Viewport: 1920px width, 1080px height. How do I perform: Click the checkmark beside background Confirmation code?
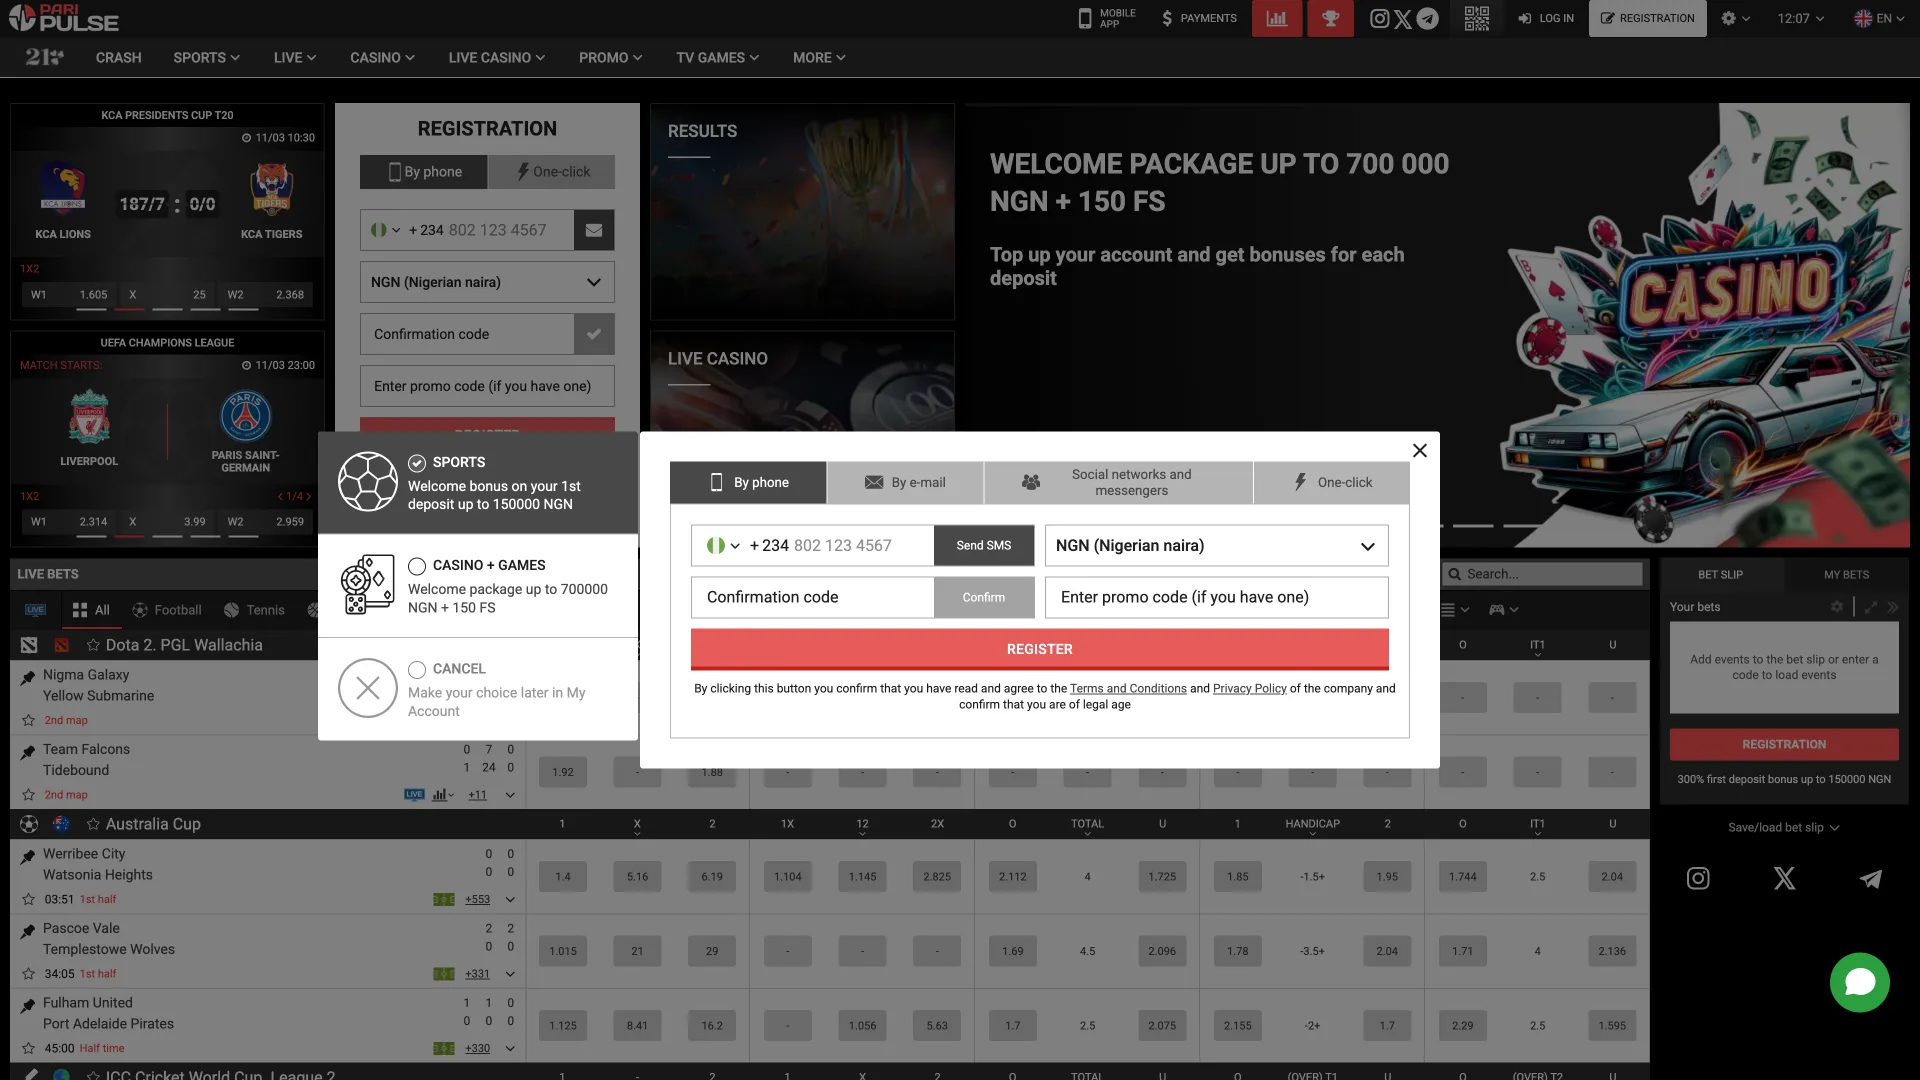594,334
